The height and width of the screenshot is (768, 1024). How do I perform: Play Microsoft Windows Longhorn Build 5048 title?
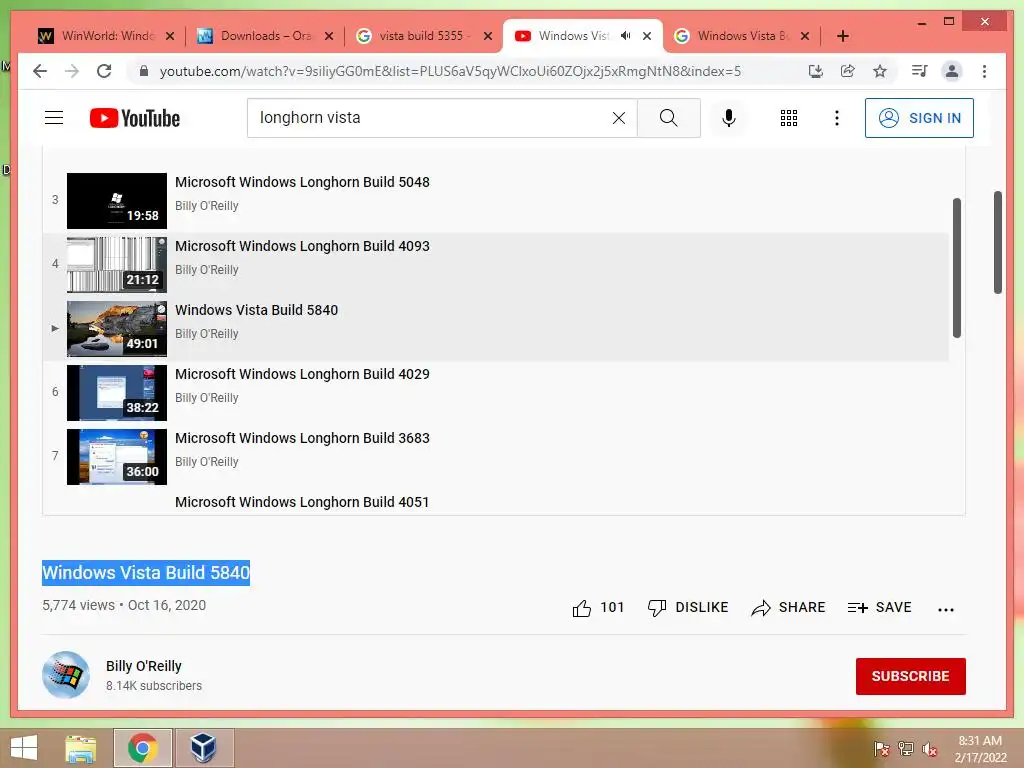pyautogui.click(x=302, y=182)
